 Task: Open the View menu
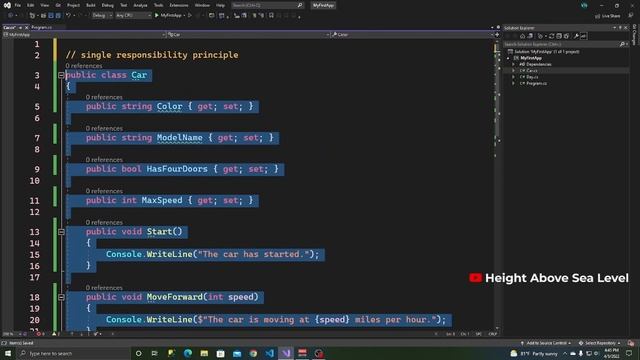(44, 5)
